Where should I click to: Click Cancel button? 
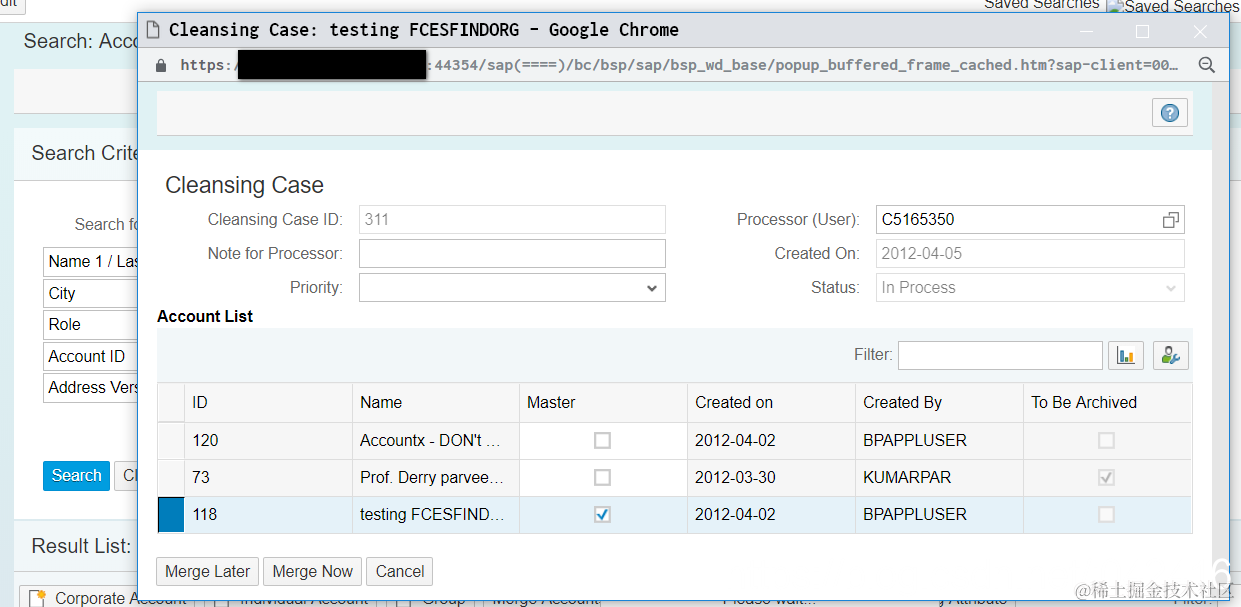(400, 572)
